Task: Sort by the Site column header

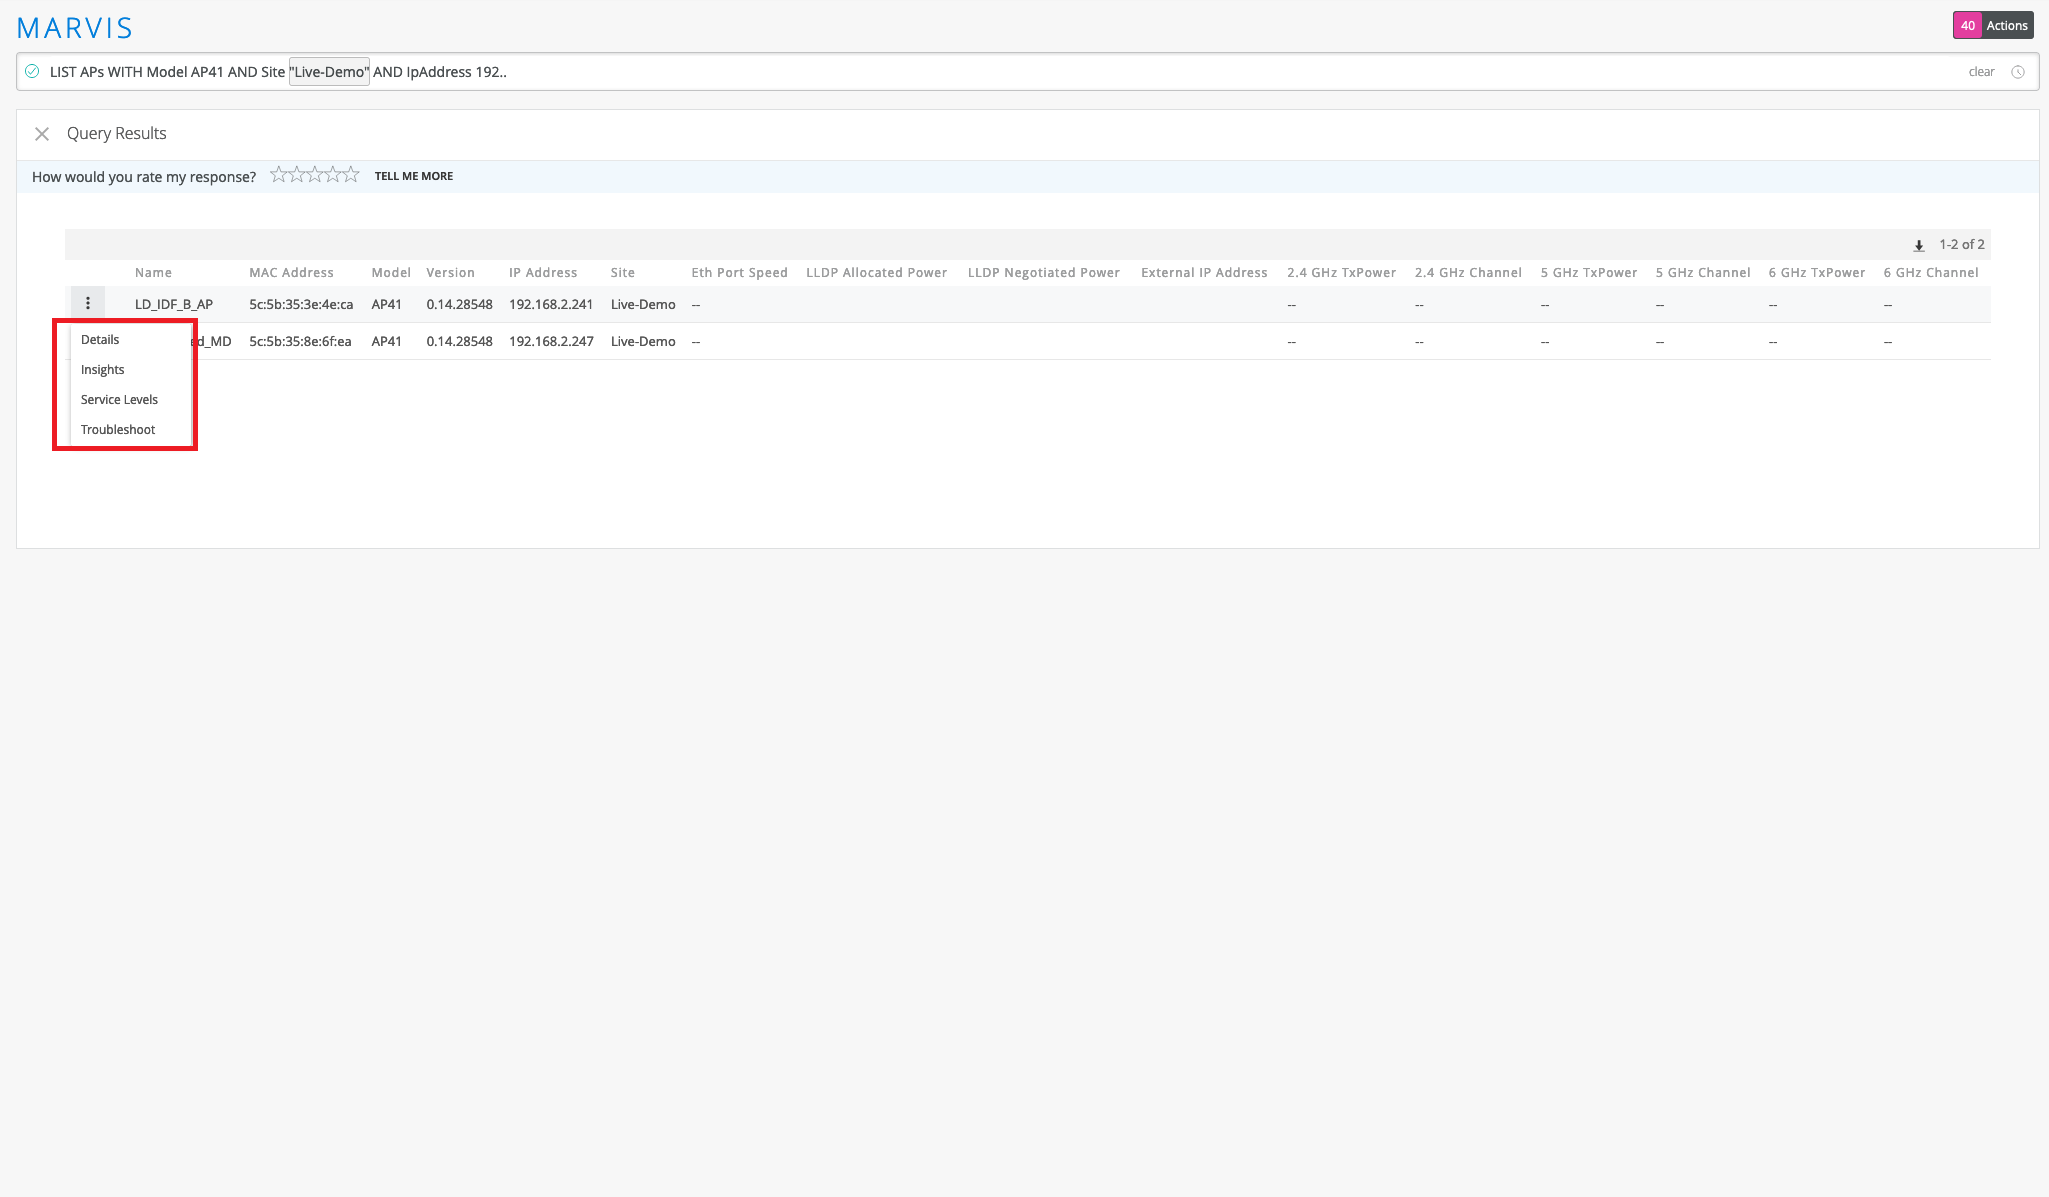Action: (623, 273)
